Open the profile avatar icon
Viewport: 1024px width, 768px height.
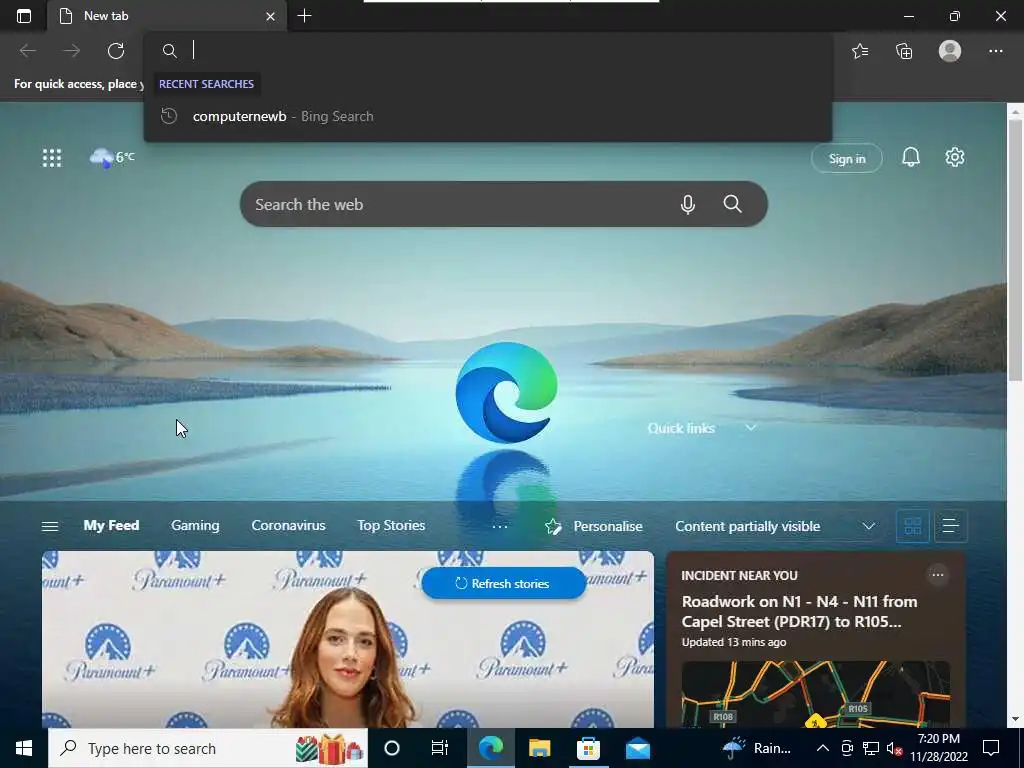[950, 50]
